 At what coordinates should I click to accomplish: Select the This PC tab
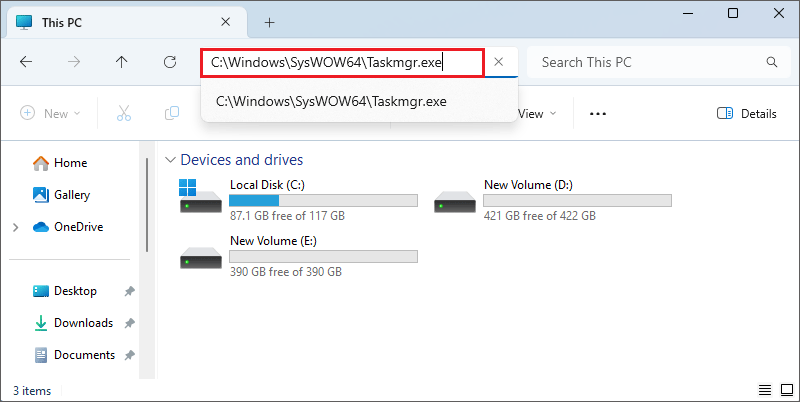coord(128,22)
